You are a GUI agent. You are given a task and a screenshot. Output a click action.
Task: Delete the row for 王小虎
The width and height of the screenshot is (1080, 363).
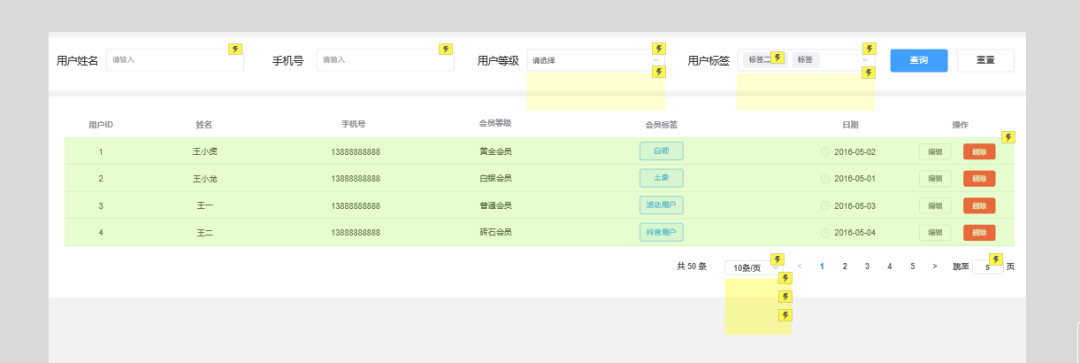979,152
